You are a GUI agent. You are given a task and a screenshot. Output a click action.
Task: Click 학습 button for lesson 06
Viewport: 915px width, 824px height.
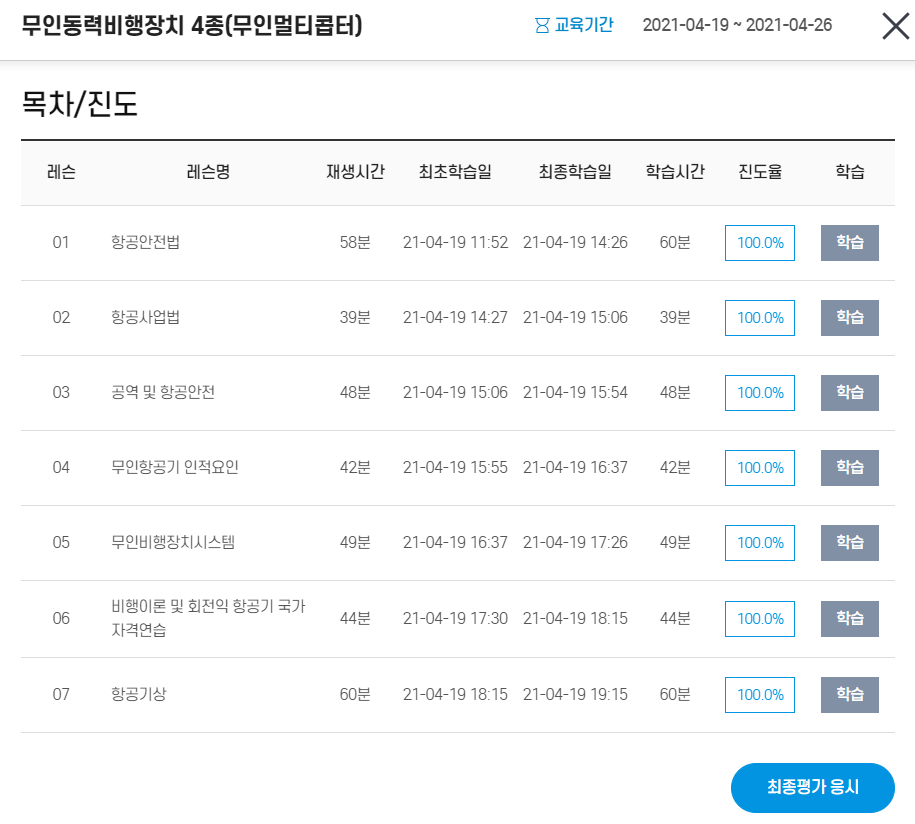pos(850,619)
